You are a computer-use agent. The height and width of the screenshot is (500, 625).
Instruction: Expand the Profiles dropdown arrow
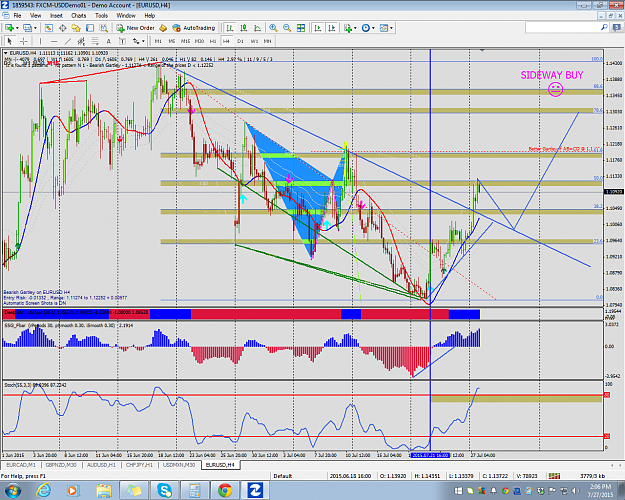(x=35, y=28)
